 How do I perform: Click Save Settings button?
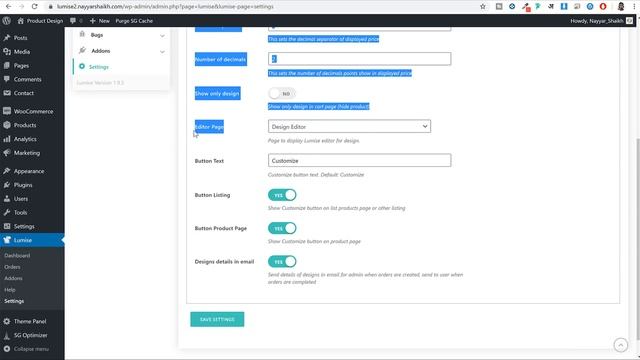tap(217, 319)
